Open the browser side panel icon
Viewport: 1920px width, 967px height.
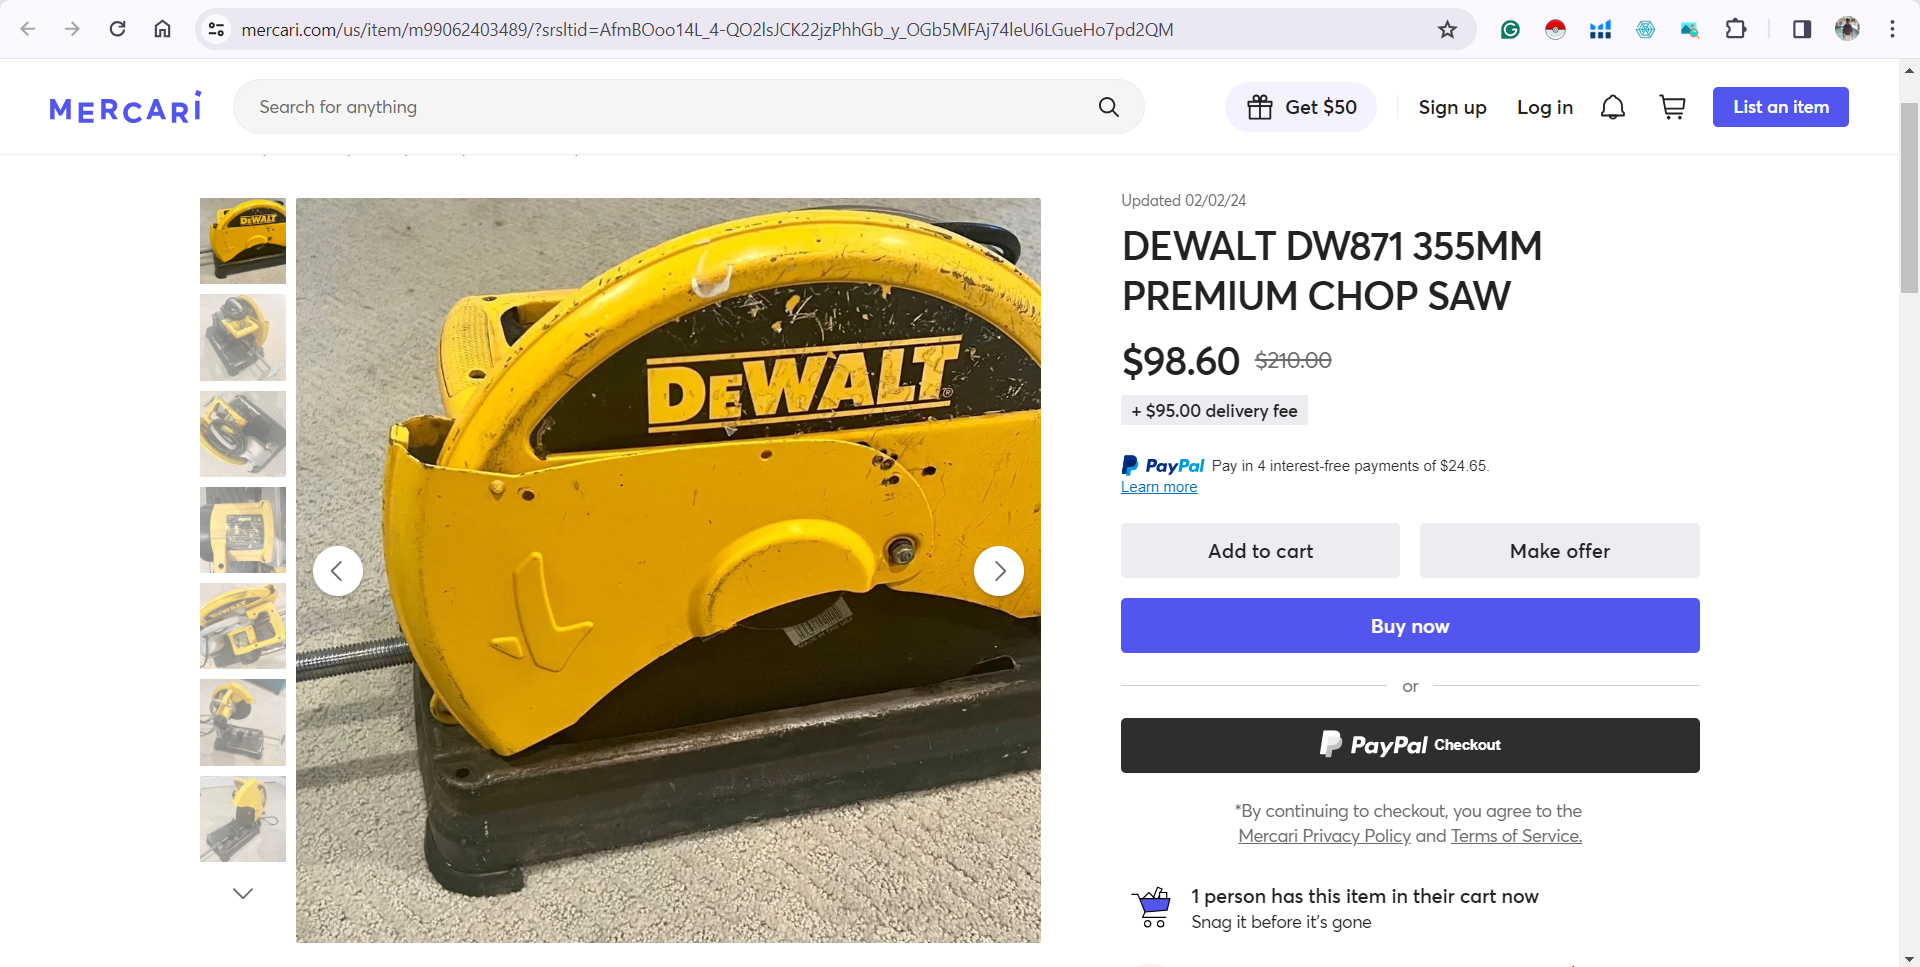click(1802, 29)
